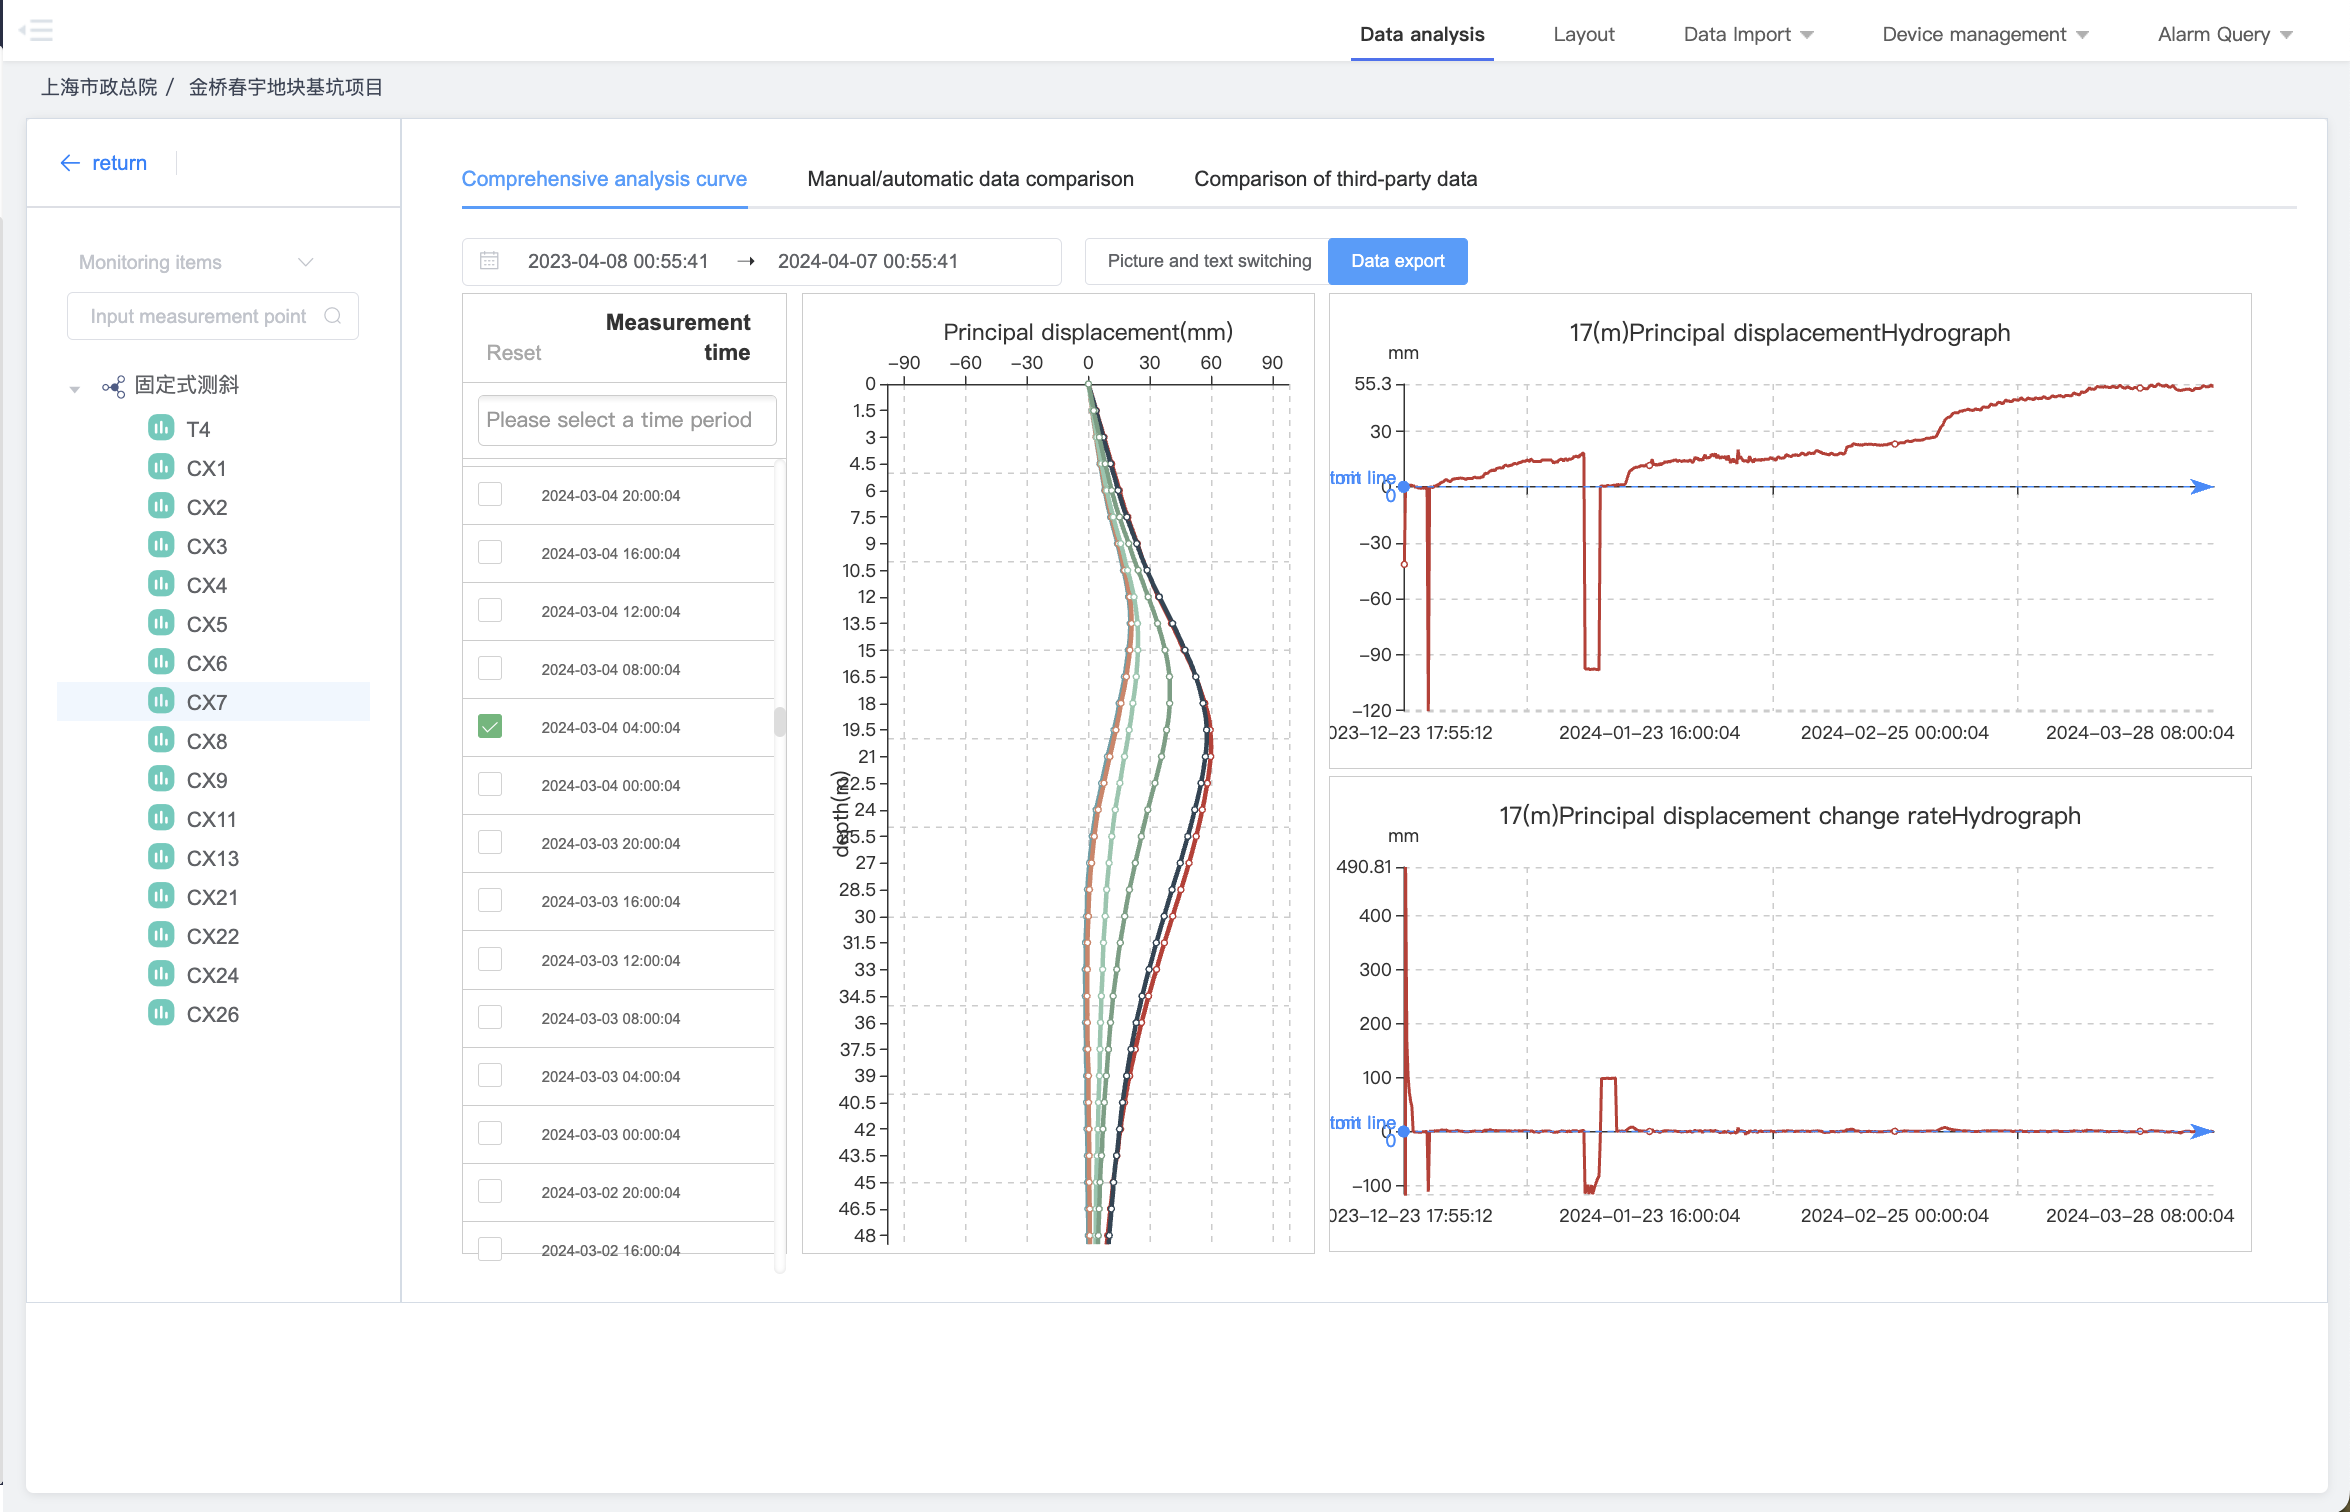Click the Data export button
Screen dimensions: 2350x1512
tap(1398, 261)
